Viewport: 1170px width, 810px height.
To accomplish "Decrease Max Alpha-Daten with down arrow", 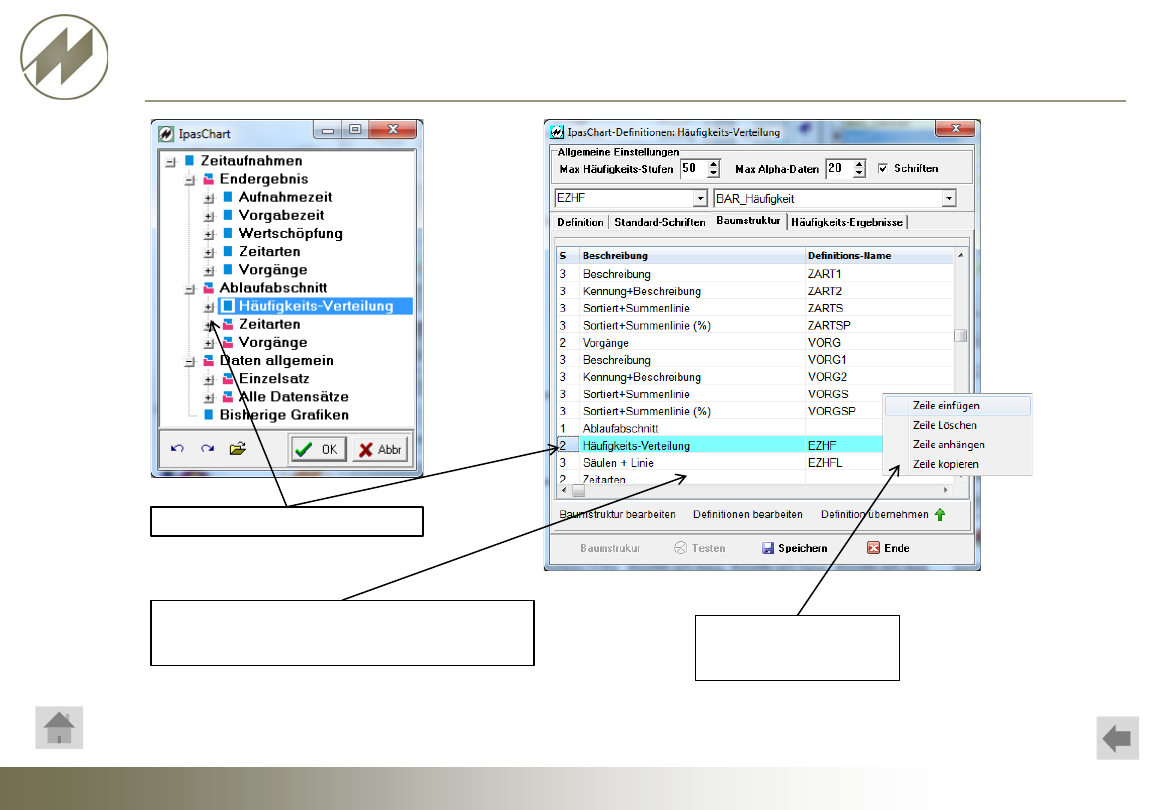I will point(859,173).
